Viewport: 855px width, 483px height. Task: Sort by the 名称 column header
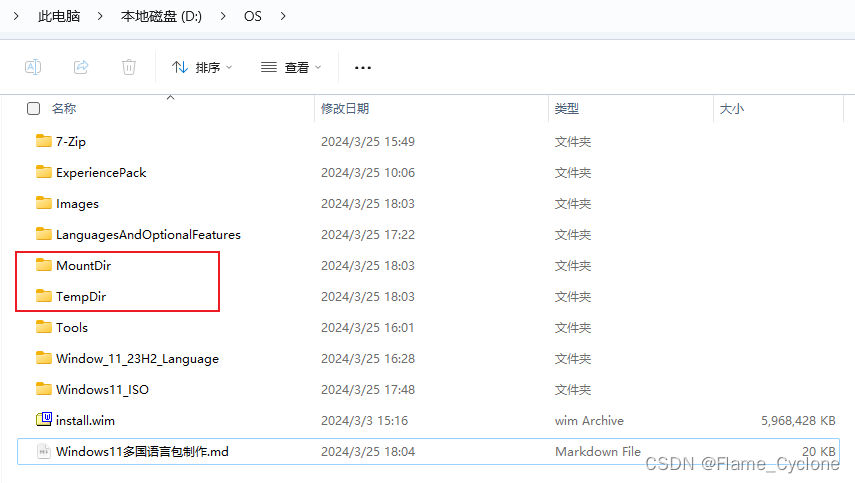coord(64,108)
